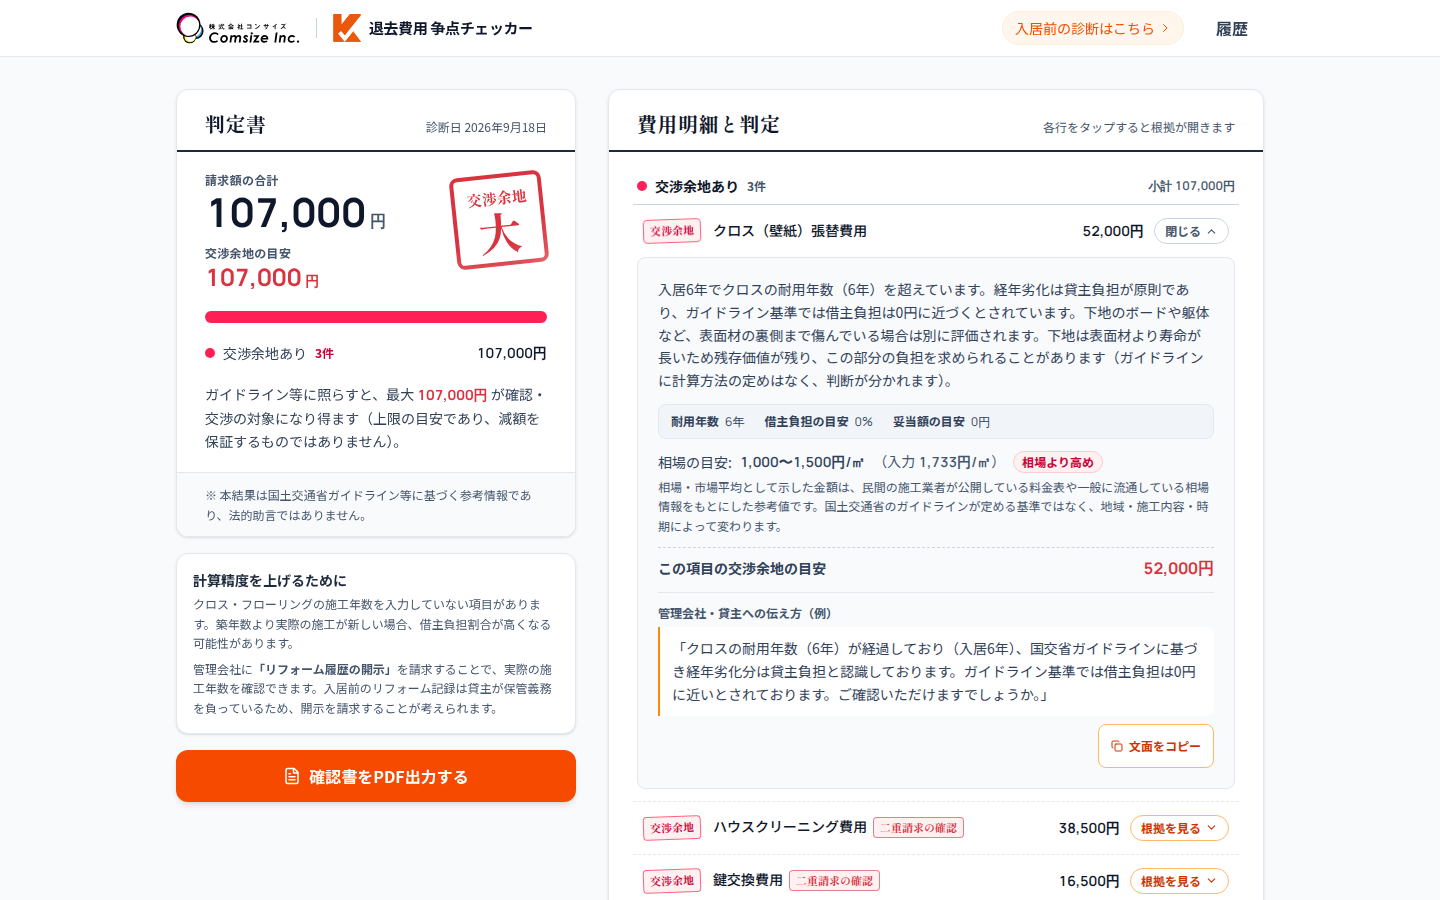Copy the message with 文面をコピー

[x=1156, y=746]
